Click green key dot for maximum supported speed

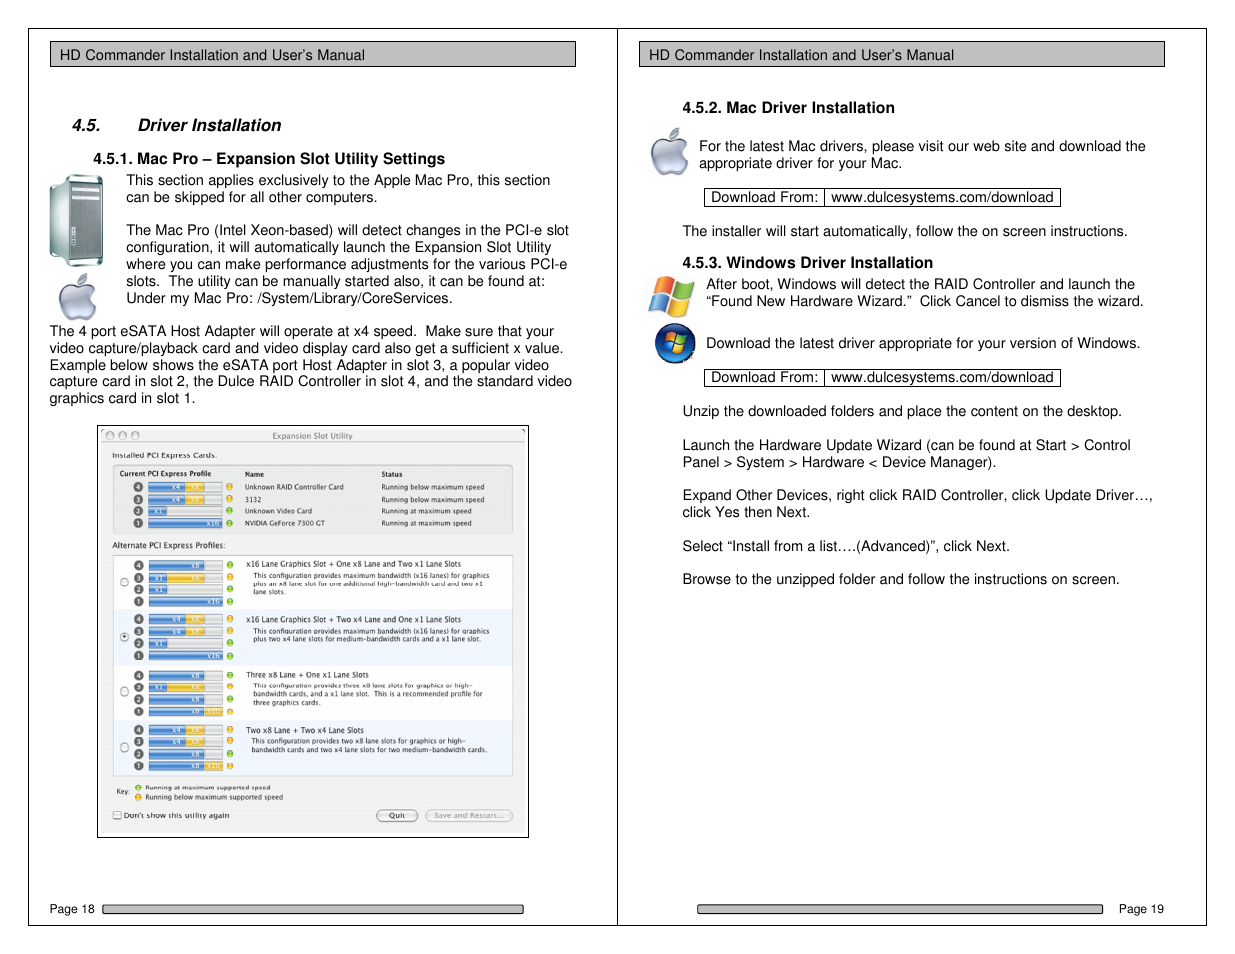click(138, 788)
